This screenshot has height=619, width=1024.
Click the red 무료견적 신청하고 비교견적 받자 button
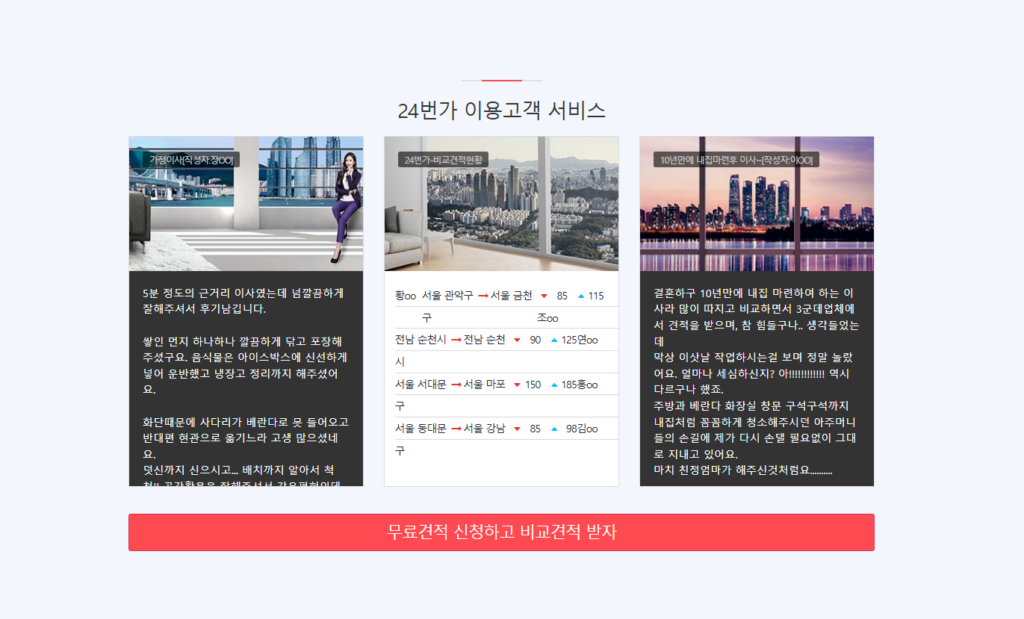(x=501, y=532)
